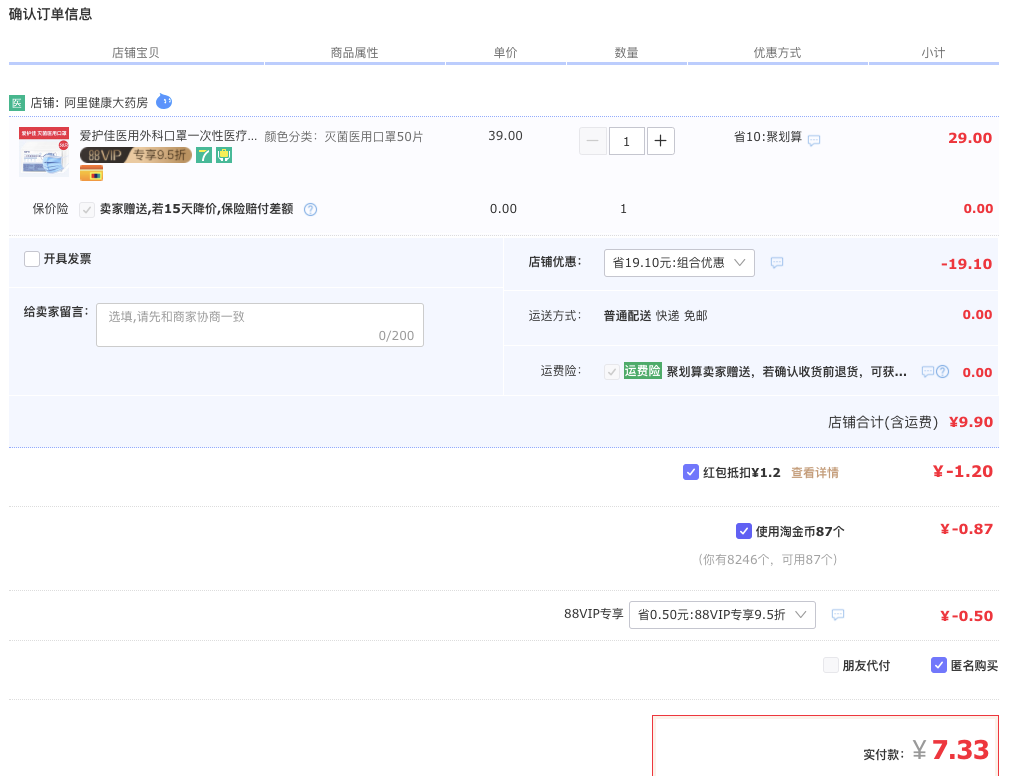Click the 你有8246个，可用87个 coin note
The height and width of the screenshot is (776, 1011).
pyautogui.click(x=768, y=559)
